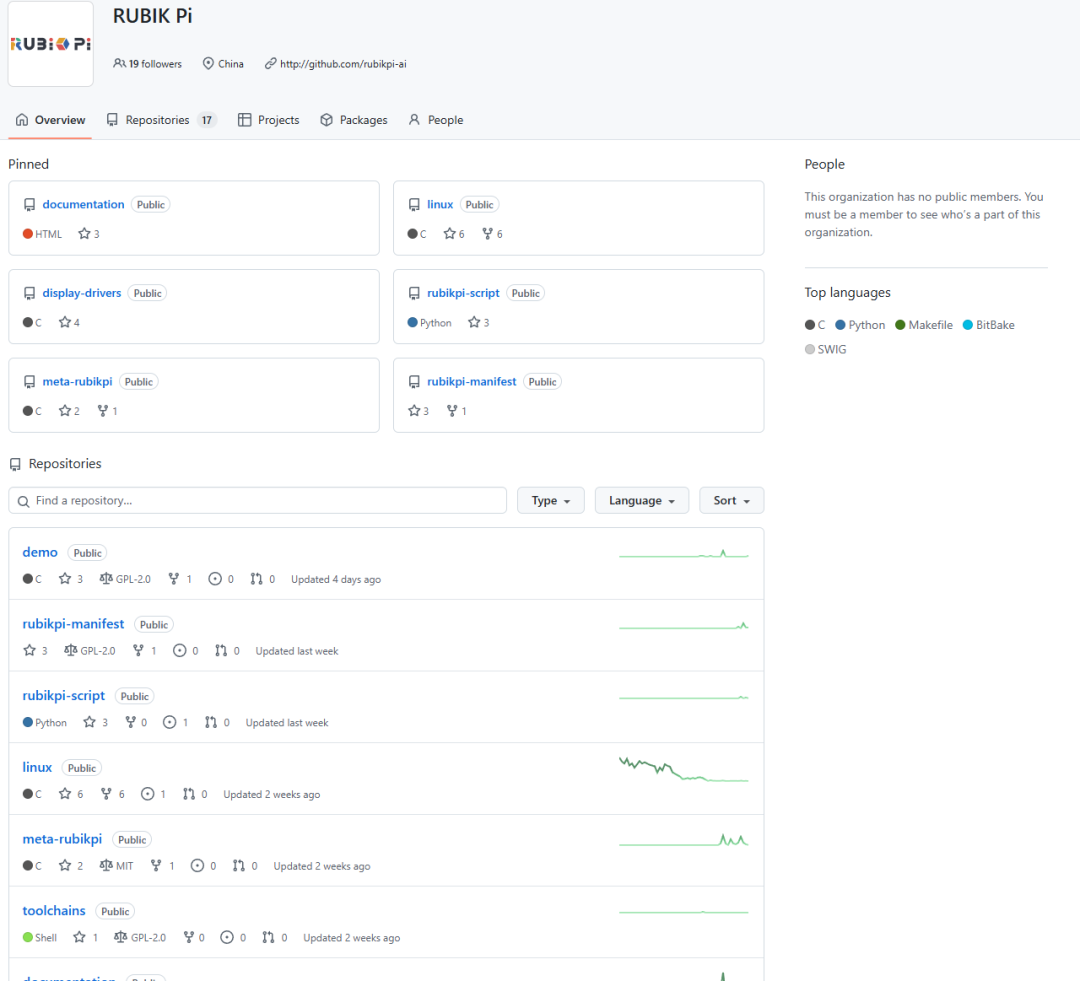Open the pinned meta-rubikpi repository
Screen dimensions: 1080x981
pyautogui.click(x=77, y=381)
